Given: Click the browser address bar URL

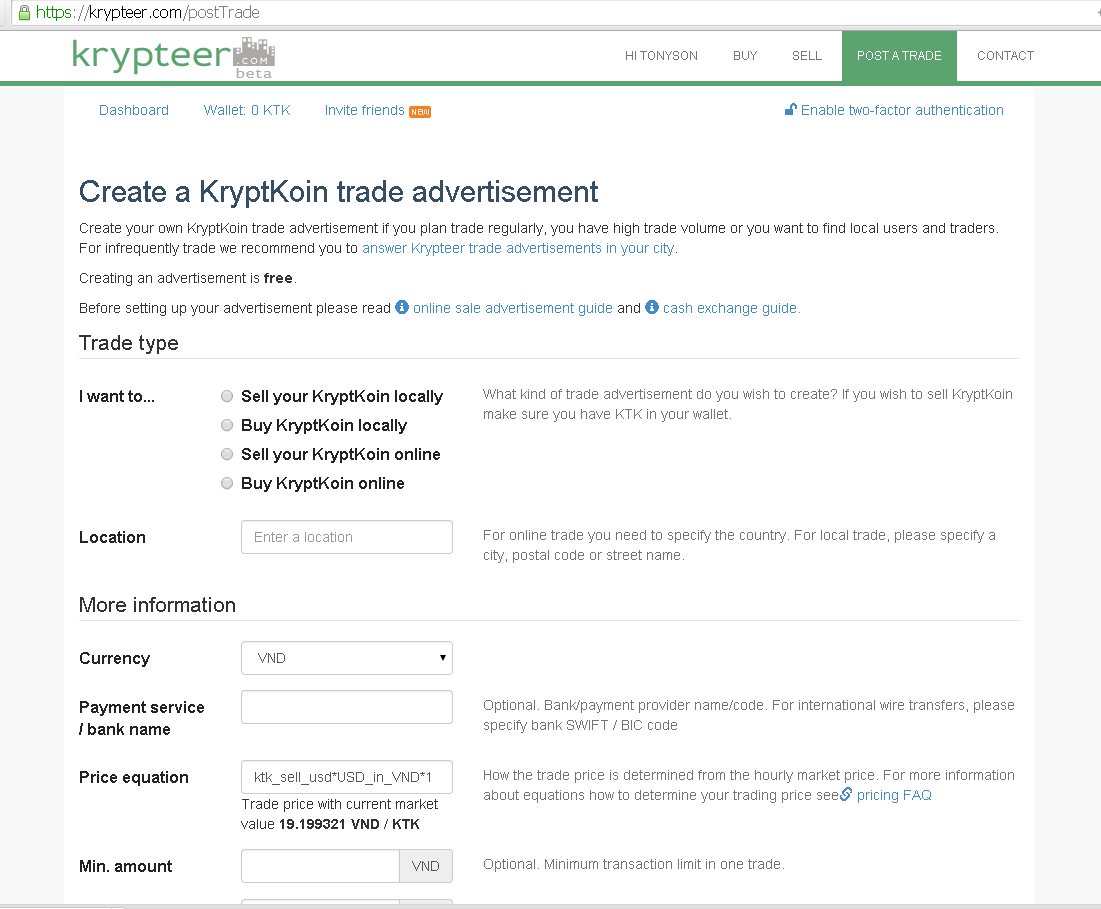Looking at the screenshot, I should tap(147, 13).
